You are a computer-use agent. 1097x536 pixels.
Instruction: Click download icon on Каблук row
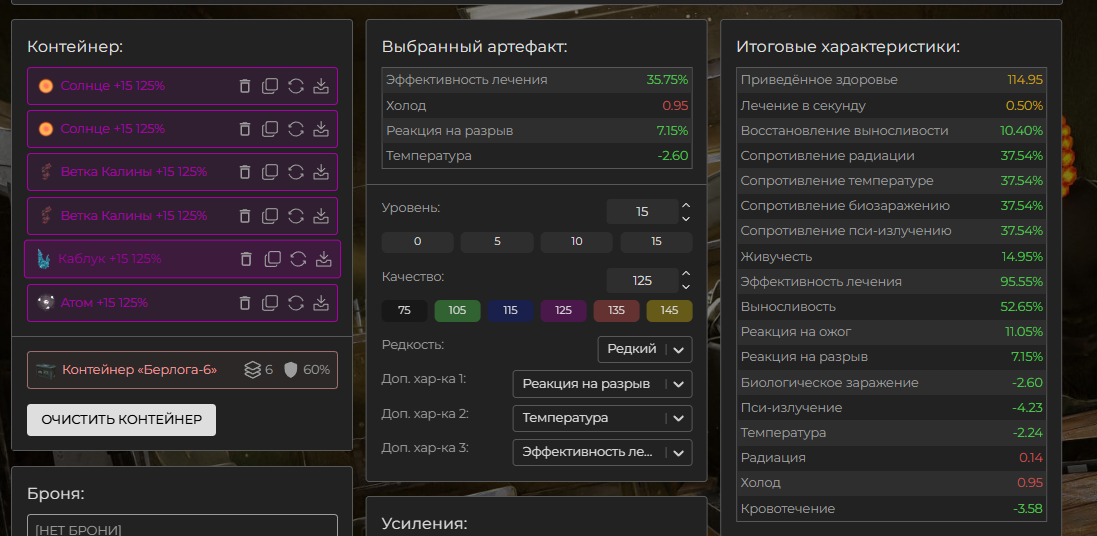(323, 259)
